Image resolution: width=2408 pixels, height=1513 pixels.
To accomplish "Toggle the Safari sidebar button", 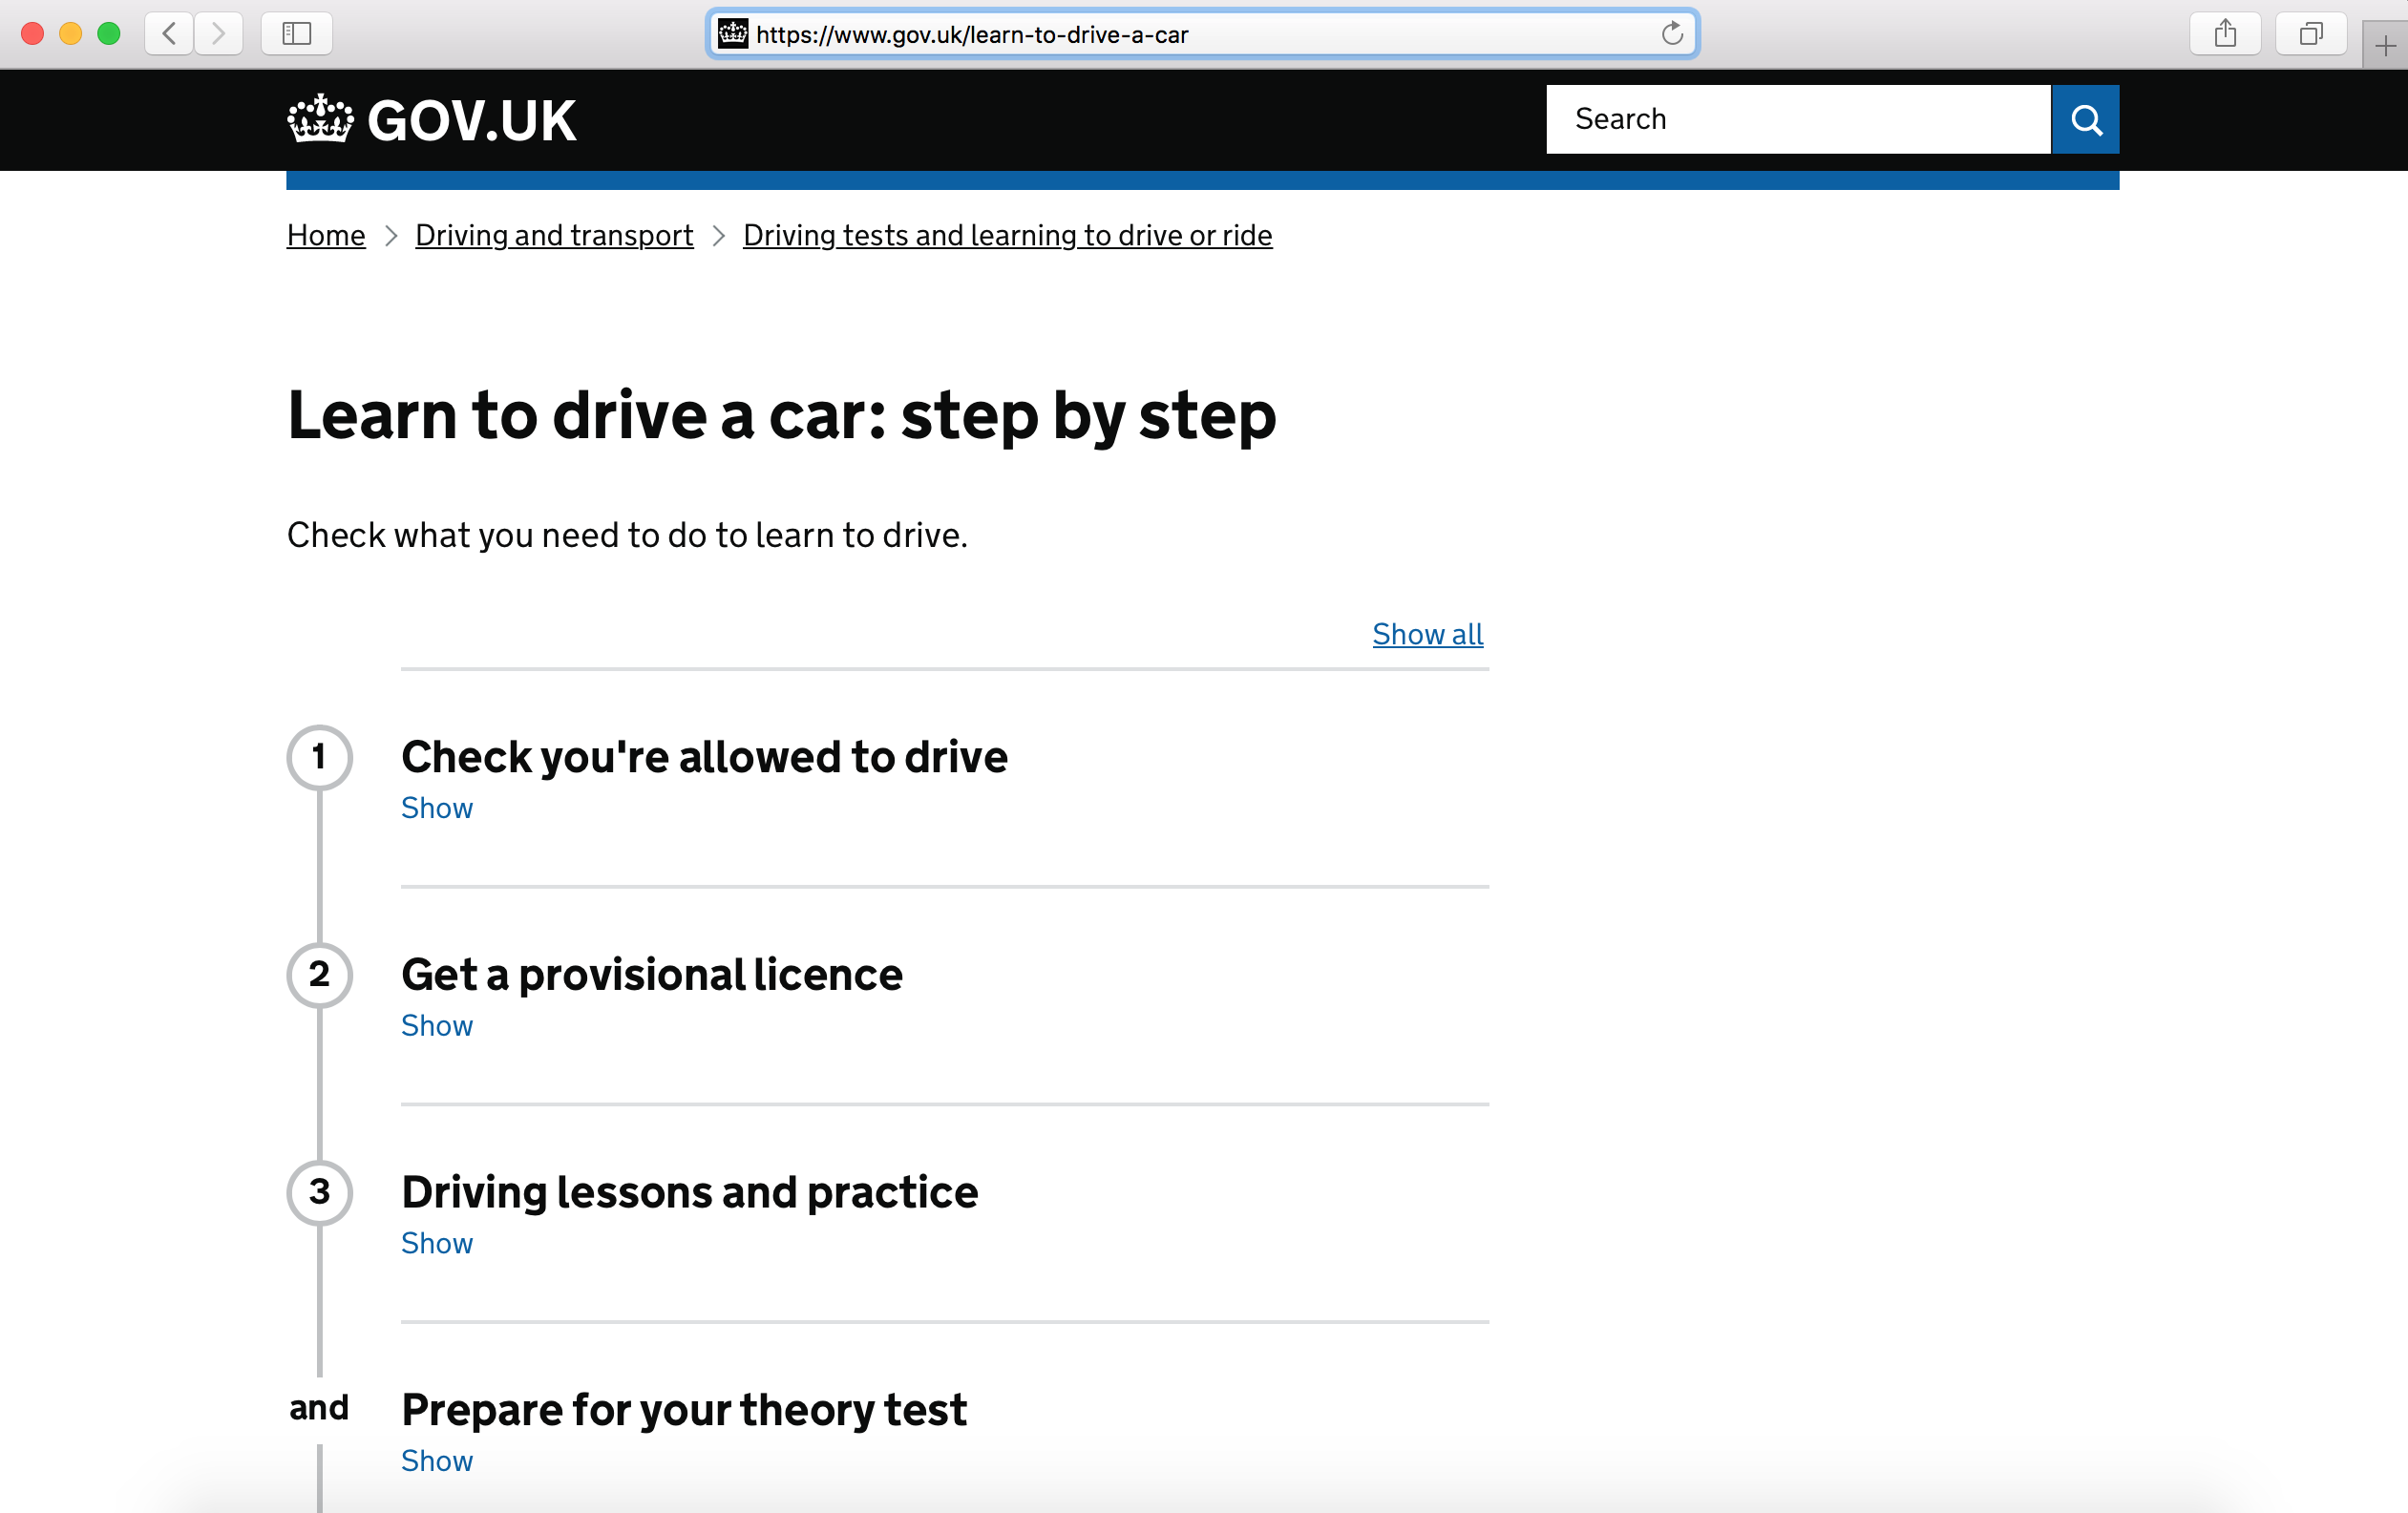I will pyautogui.click(x=296, y=34).
